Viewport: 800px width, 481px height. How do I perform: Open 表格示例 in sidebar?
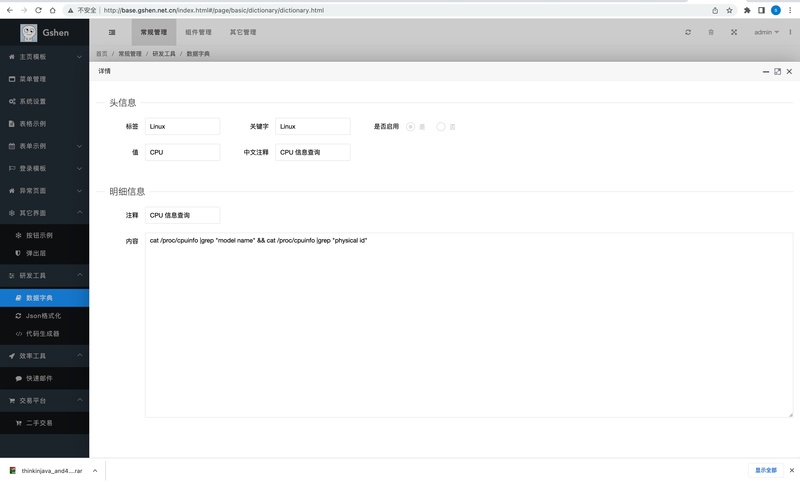[x=44, y=123]
